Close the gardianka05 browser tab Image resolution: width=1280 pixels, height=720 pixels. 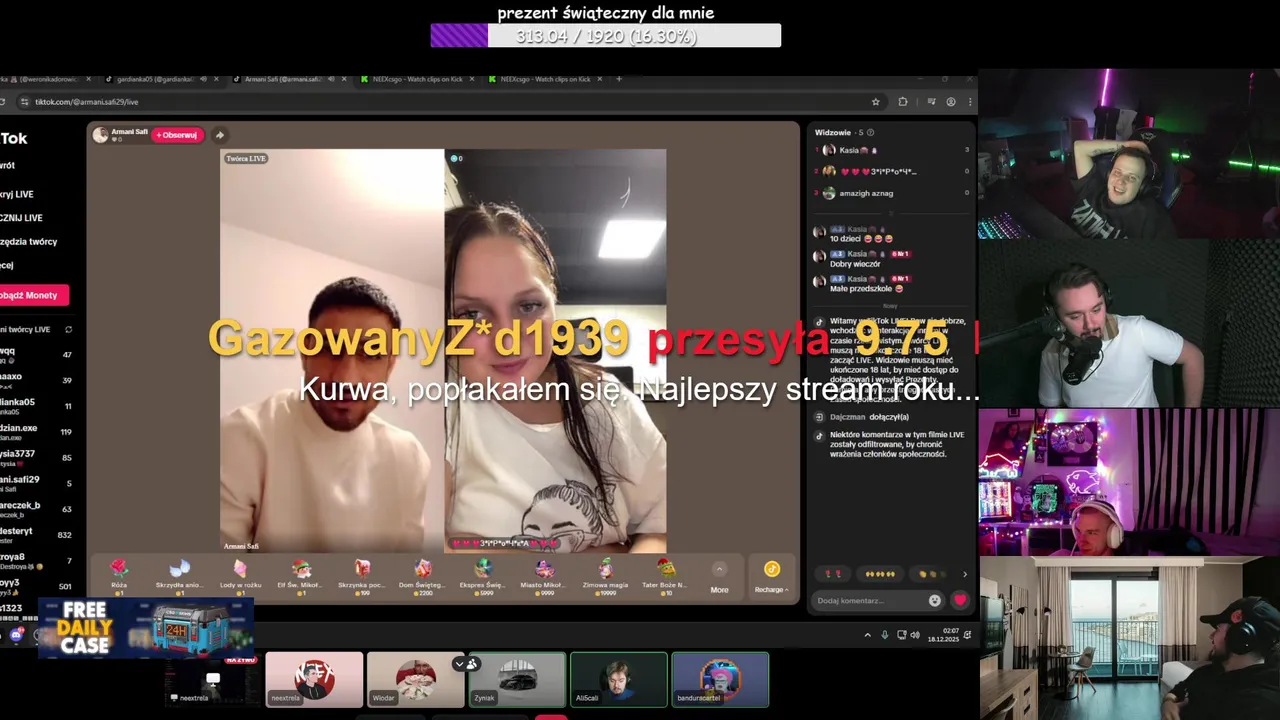[x=215, y=79]
